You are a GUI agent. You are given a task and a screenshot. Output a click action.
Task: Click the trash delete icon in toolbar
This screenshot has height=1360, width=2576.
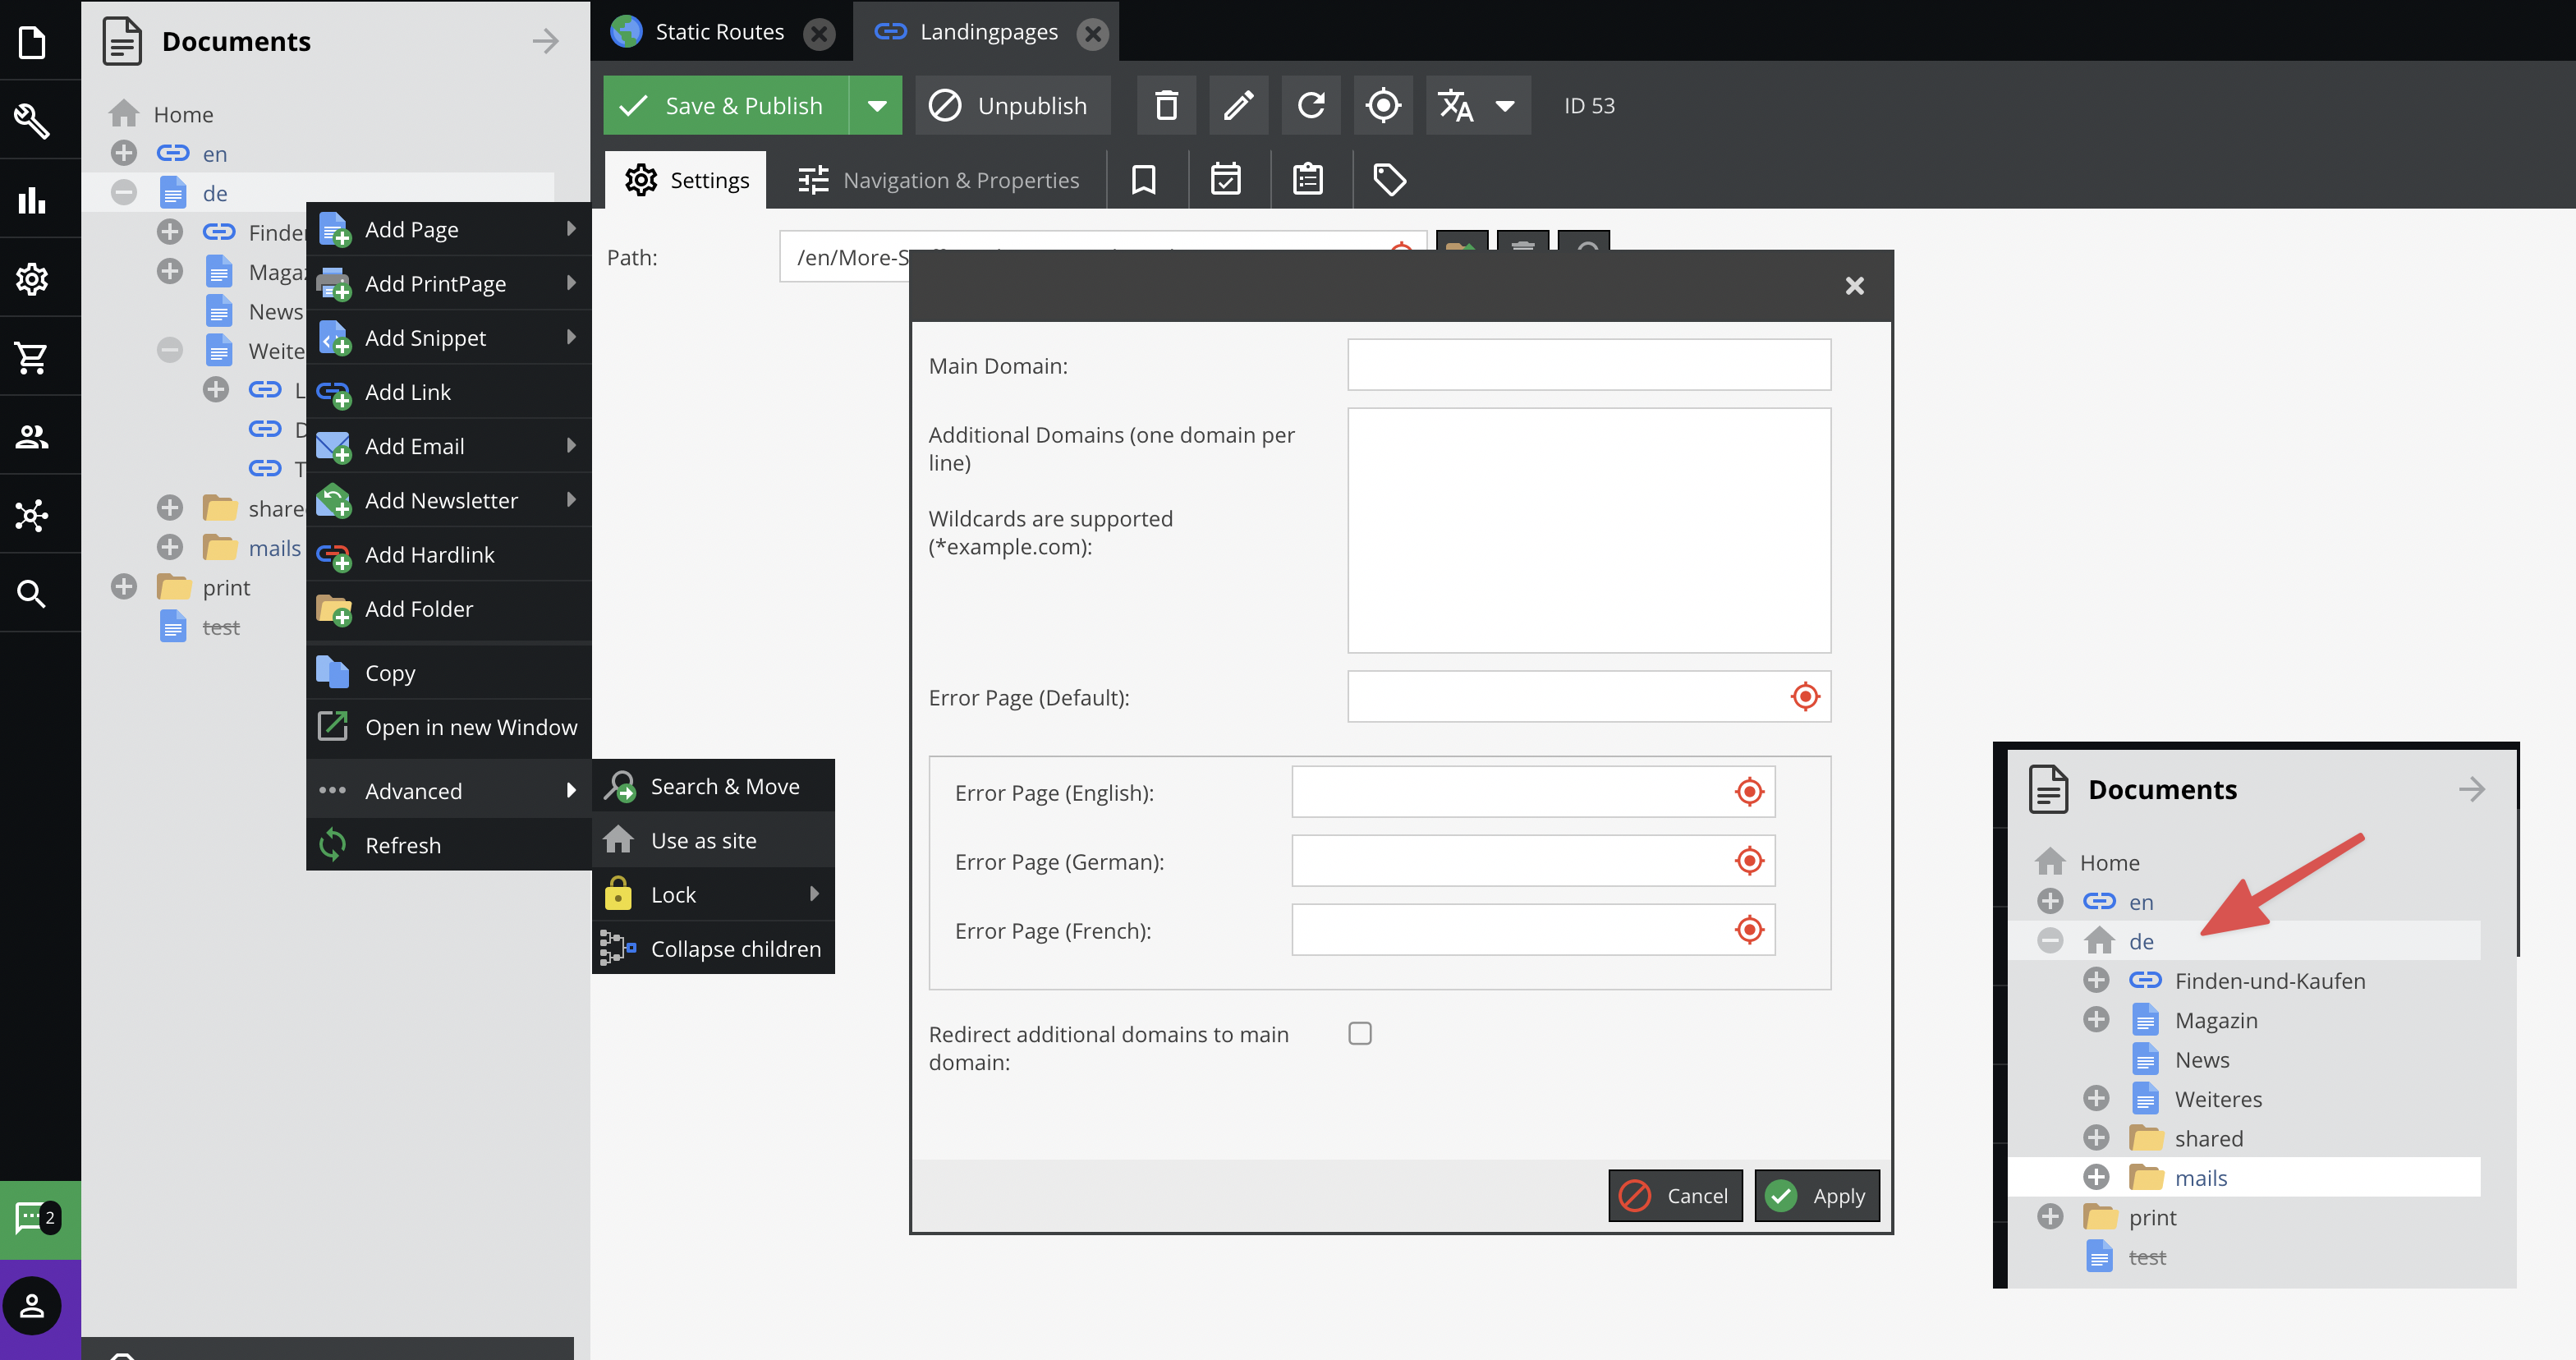tap(1166, 105)
